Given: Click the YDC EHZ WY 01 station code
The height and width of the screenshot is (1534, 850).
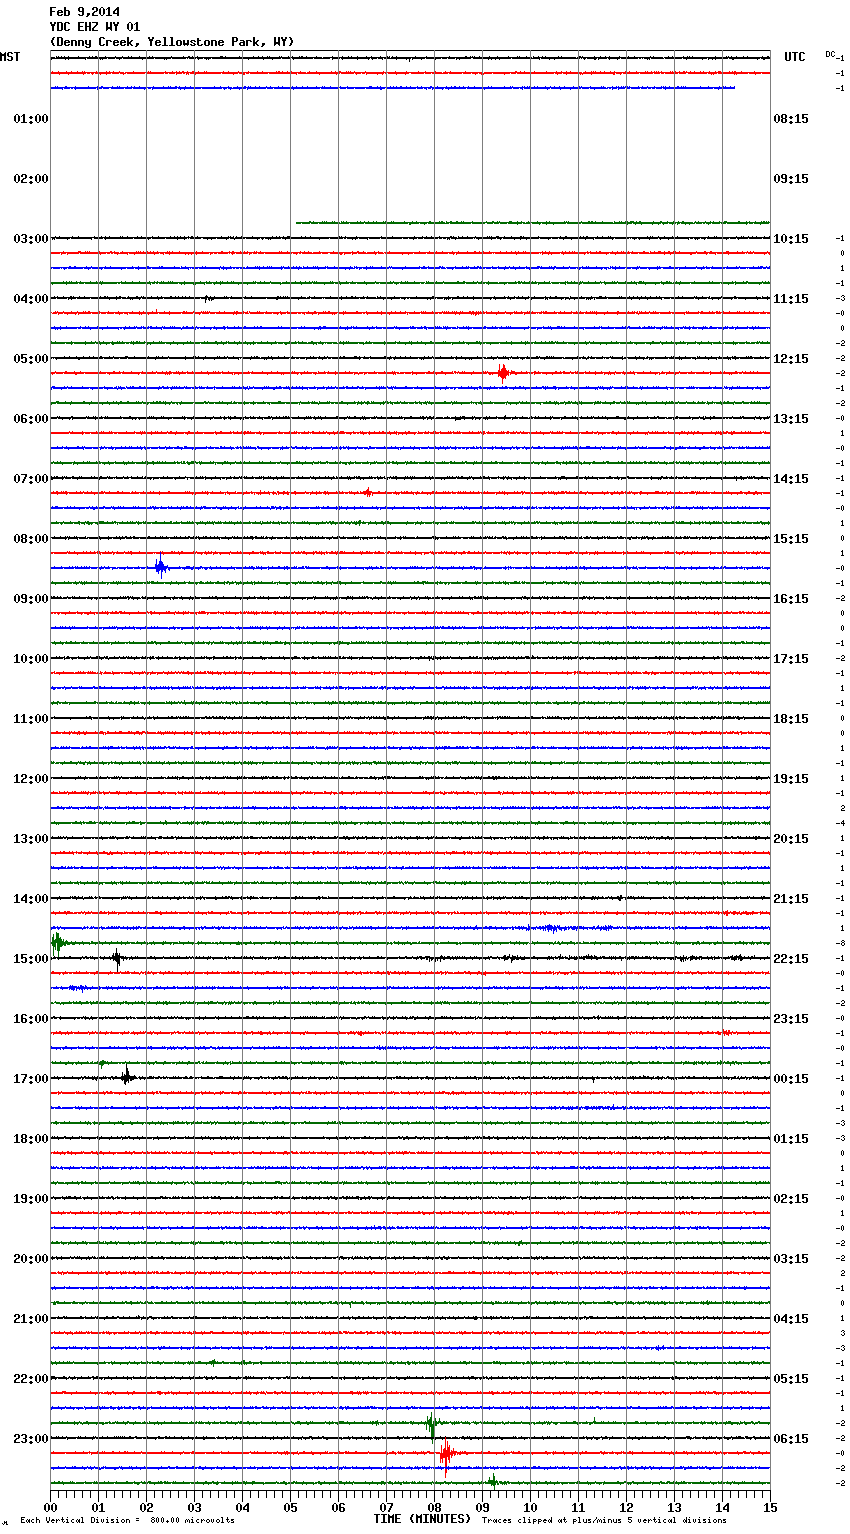Looking at the screenshot, I should (x=95, y=27).
